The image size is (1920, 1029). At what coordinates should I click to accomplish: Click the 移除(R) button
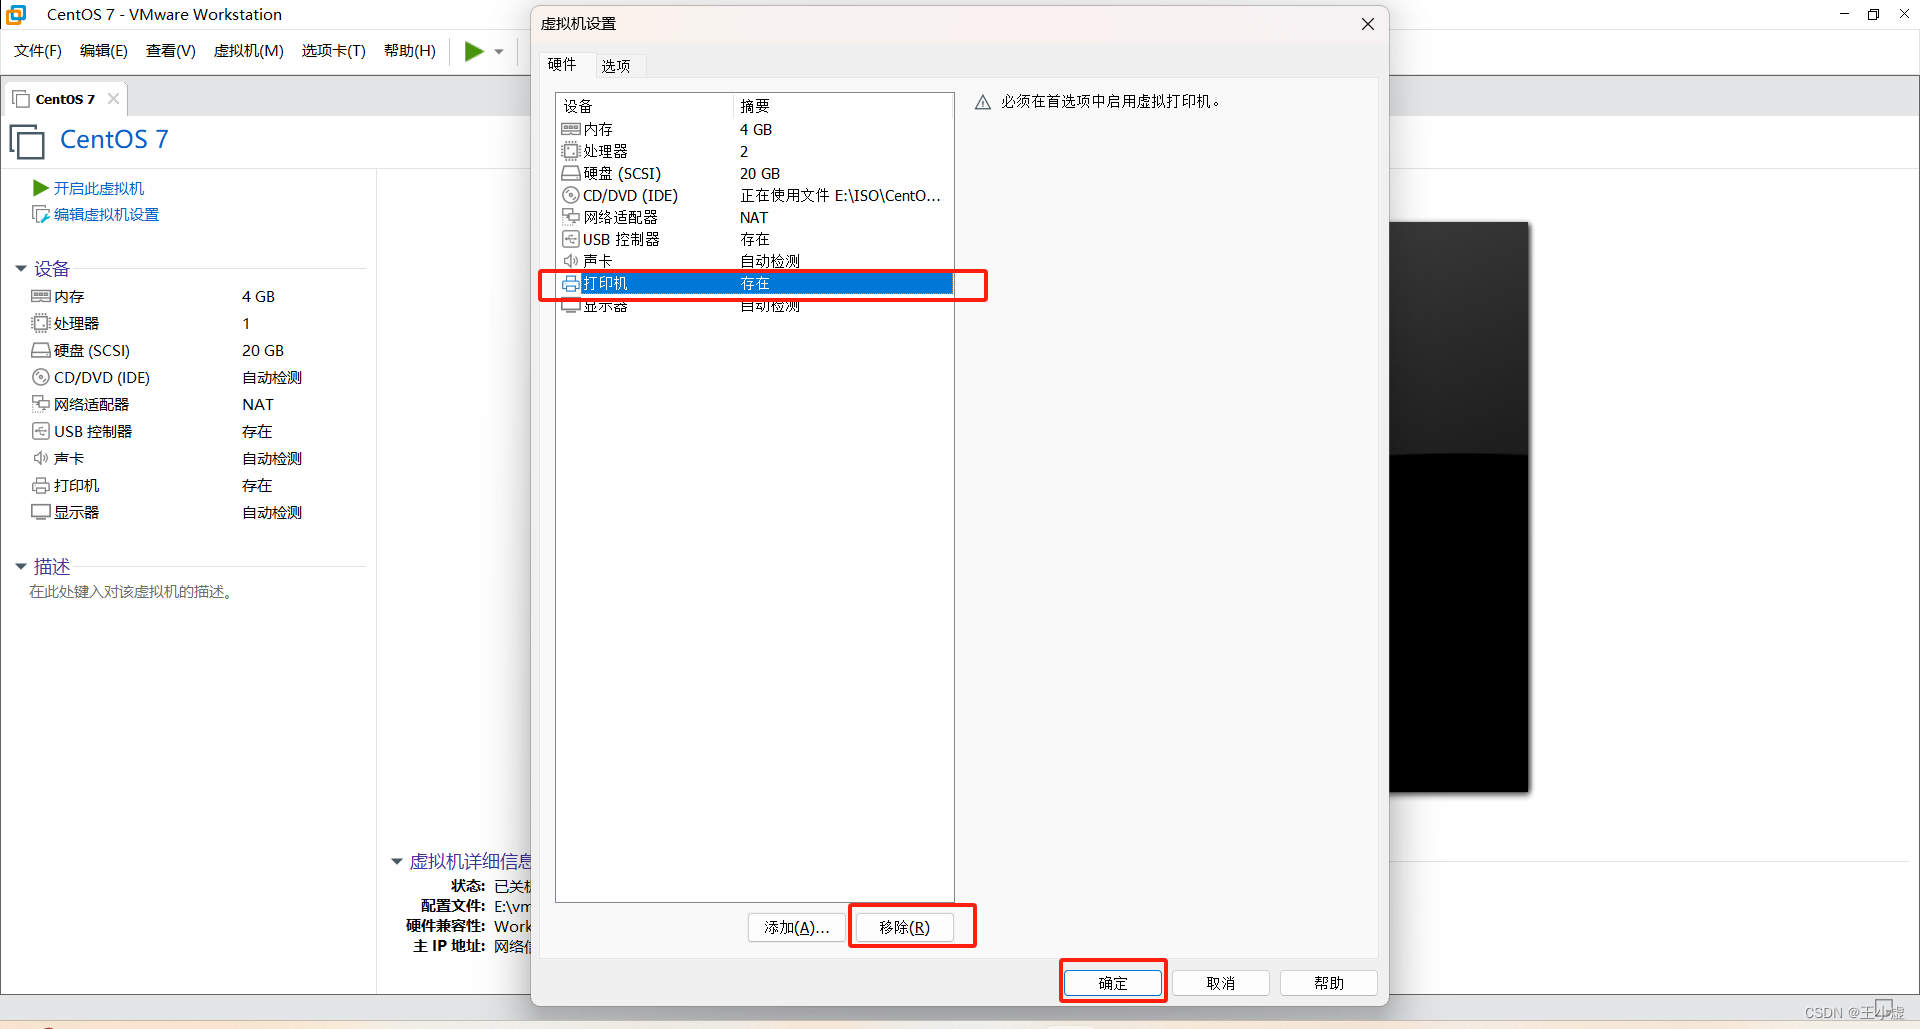pyautogui.click(x=905, y=927)
